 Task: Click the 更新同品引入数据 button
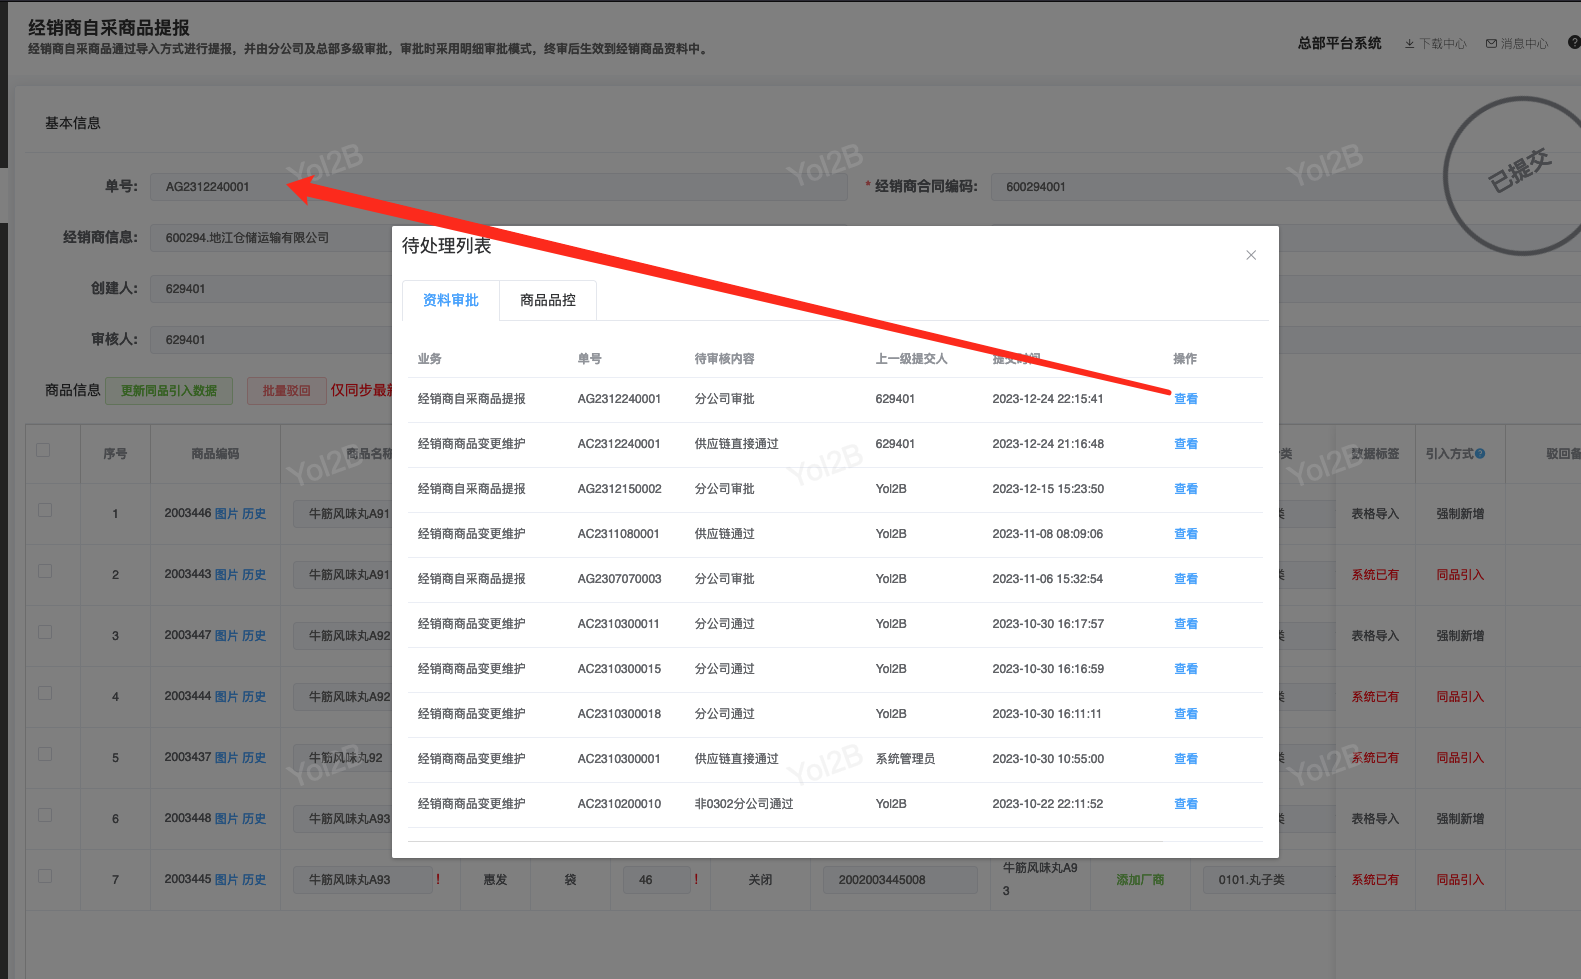(169, 391)
